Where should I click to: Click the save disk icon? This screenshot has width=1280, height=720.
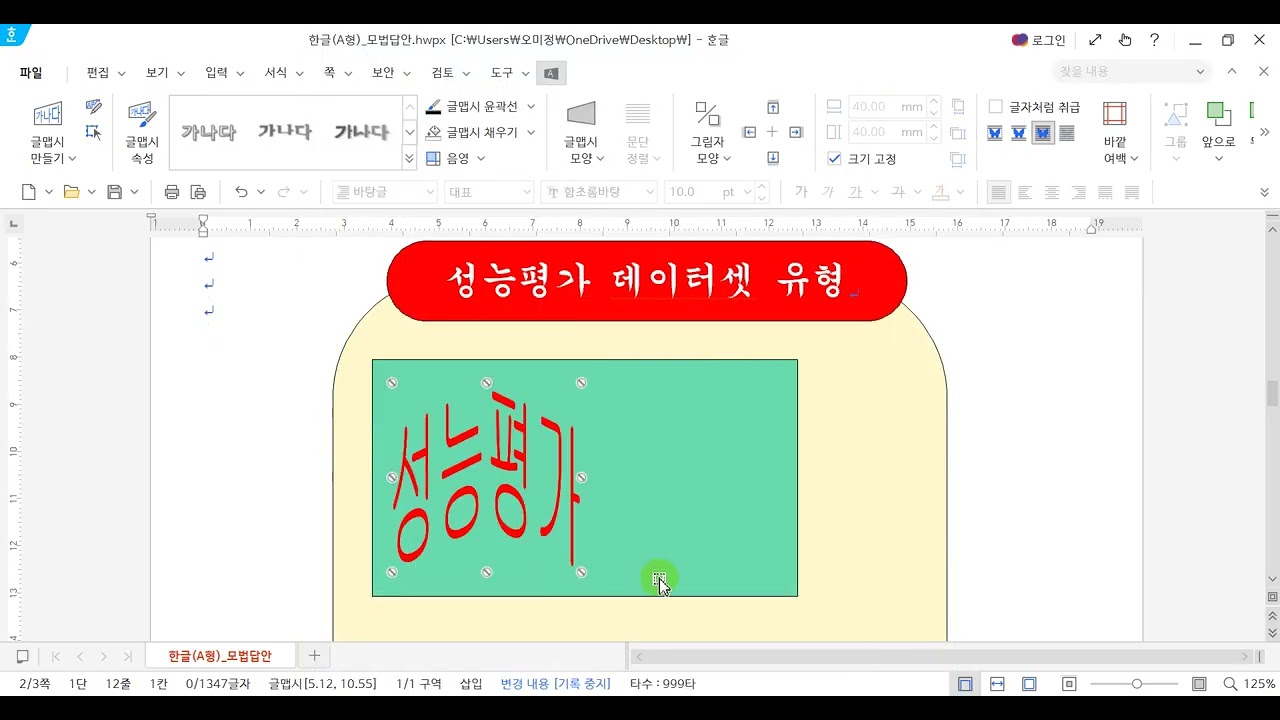tap(115, 192)
